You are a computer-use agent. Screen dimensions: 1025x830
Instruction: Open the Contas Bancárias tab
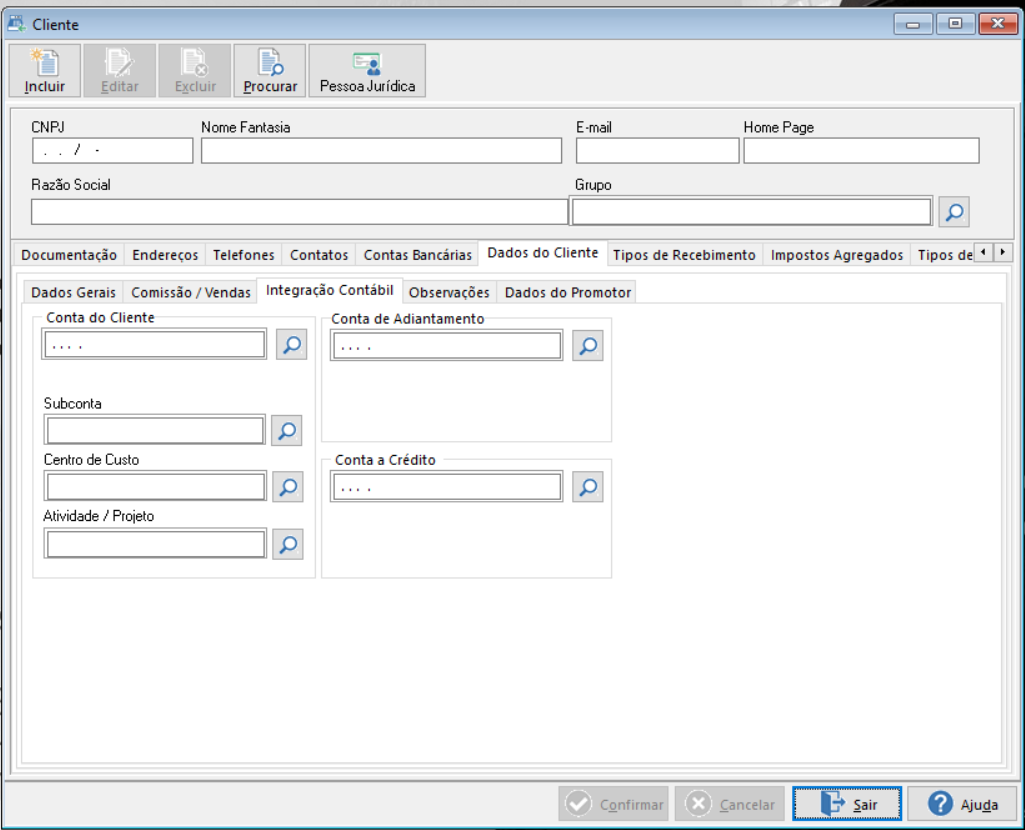pyautogui.click(x=418, y=255)
